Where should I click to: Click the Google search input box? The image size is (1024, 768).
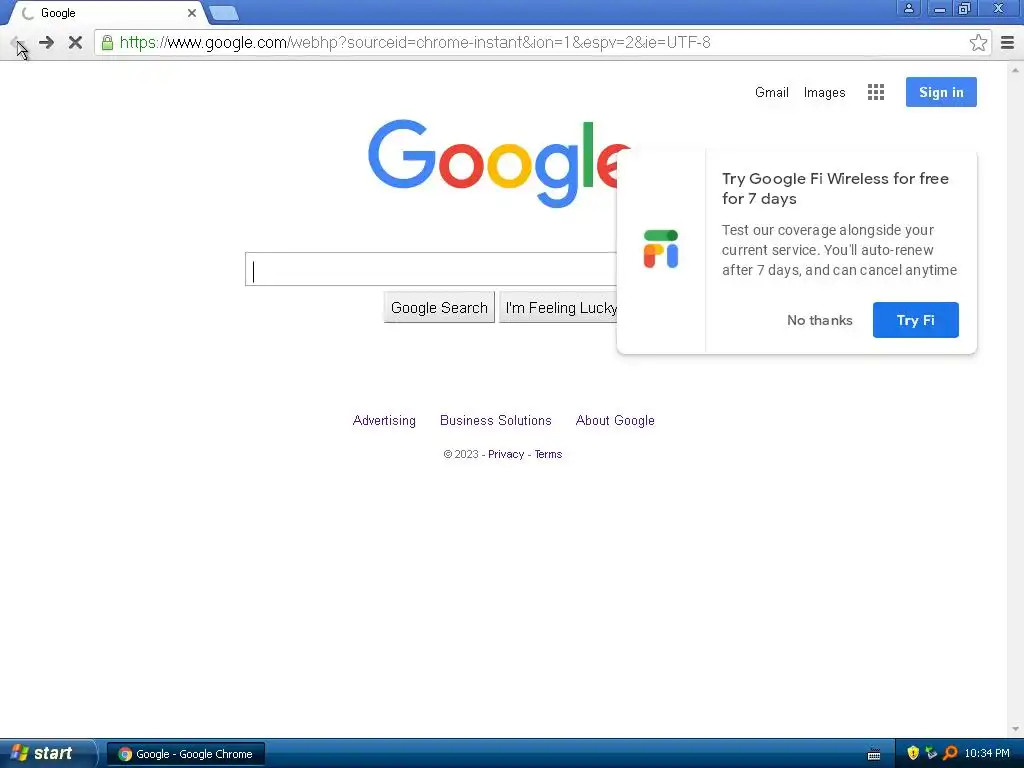click(x=431, y=269)
